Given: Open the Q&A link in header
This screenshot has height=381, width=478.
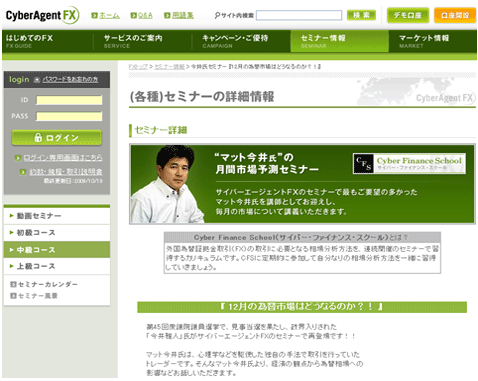Looking at the screenshot, I should [145, 15].
